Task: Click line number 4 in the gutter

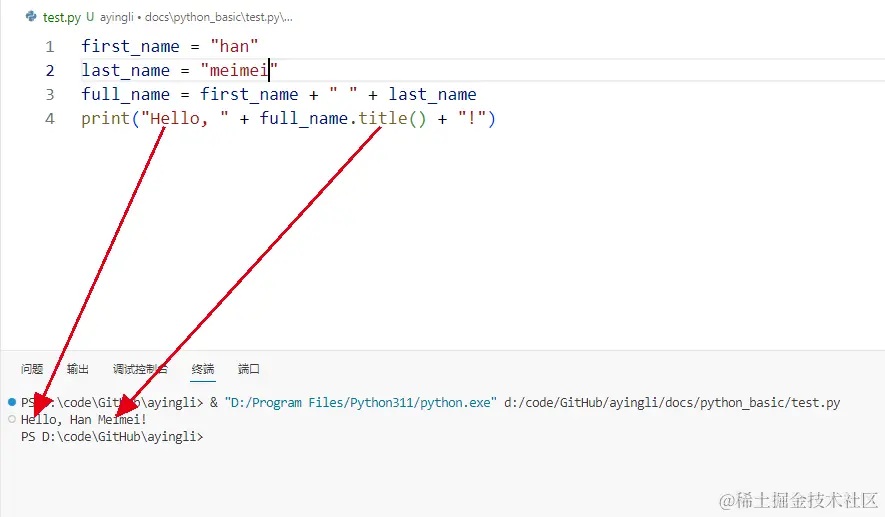Action: [x=50, y=119]
